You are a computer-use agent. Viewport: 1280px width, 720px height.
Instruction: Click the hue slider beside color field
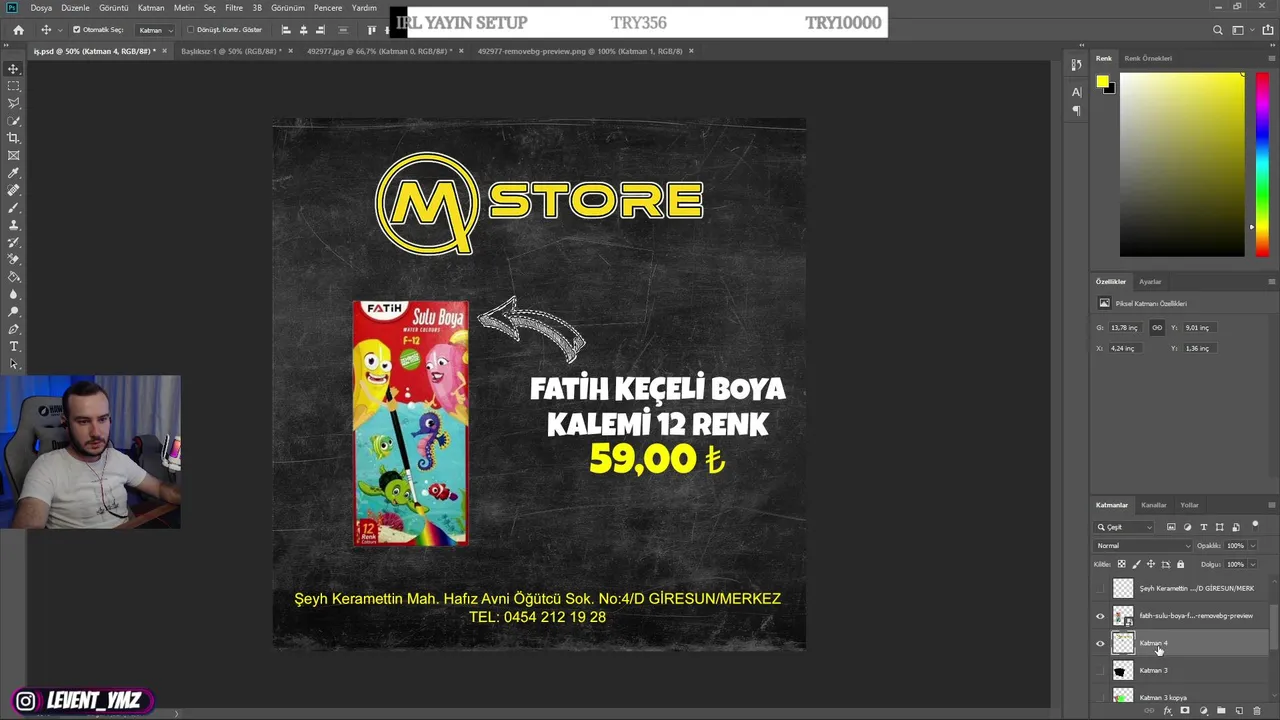coord(1262,164)
